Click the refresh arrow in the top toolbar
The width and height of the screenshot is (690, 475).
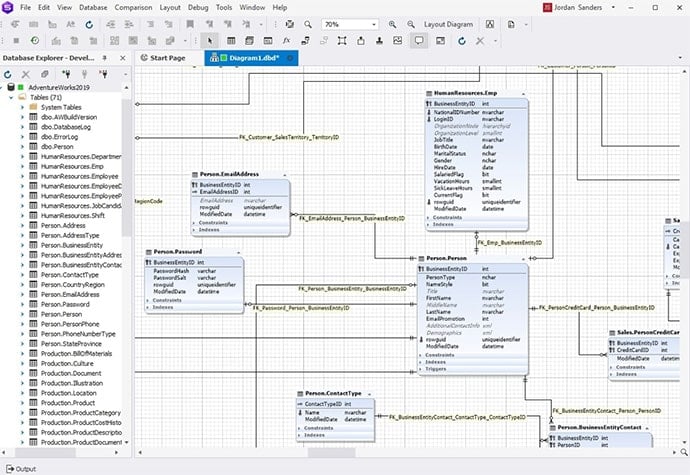point(89,24)
